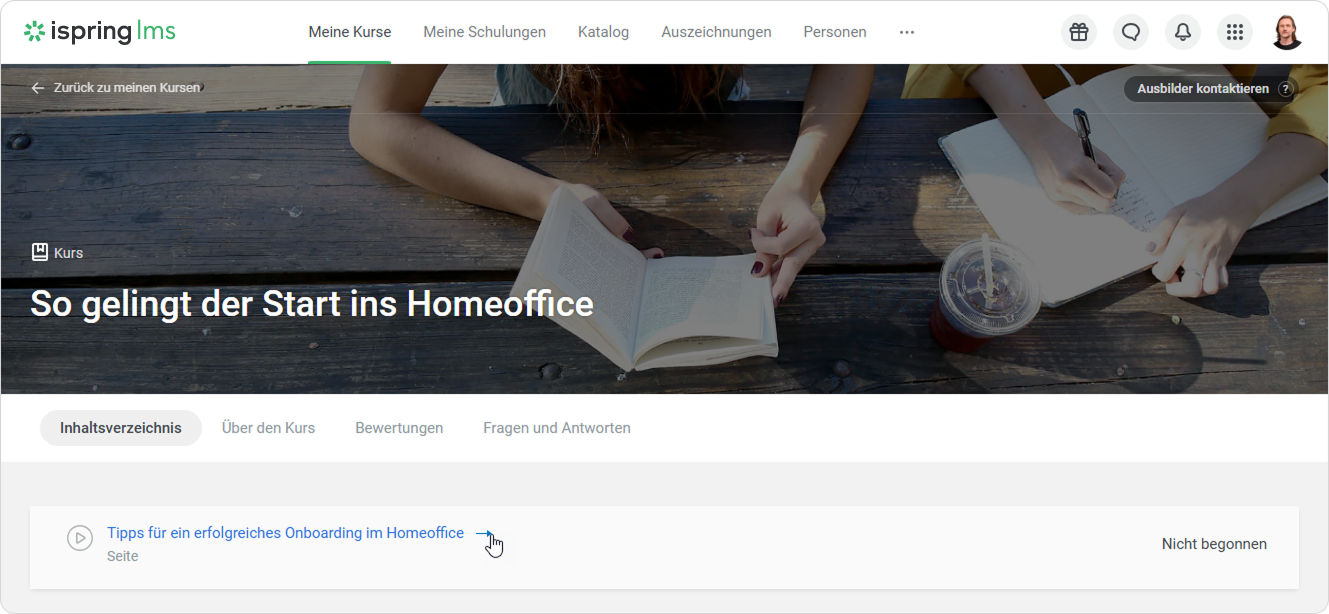Show the Bewertungen tab
The height and width of the screenshot is (614, 1329).
click(x=399, y=428)
